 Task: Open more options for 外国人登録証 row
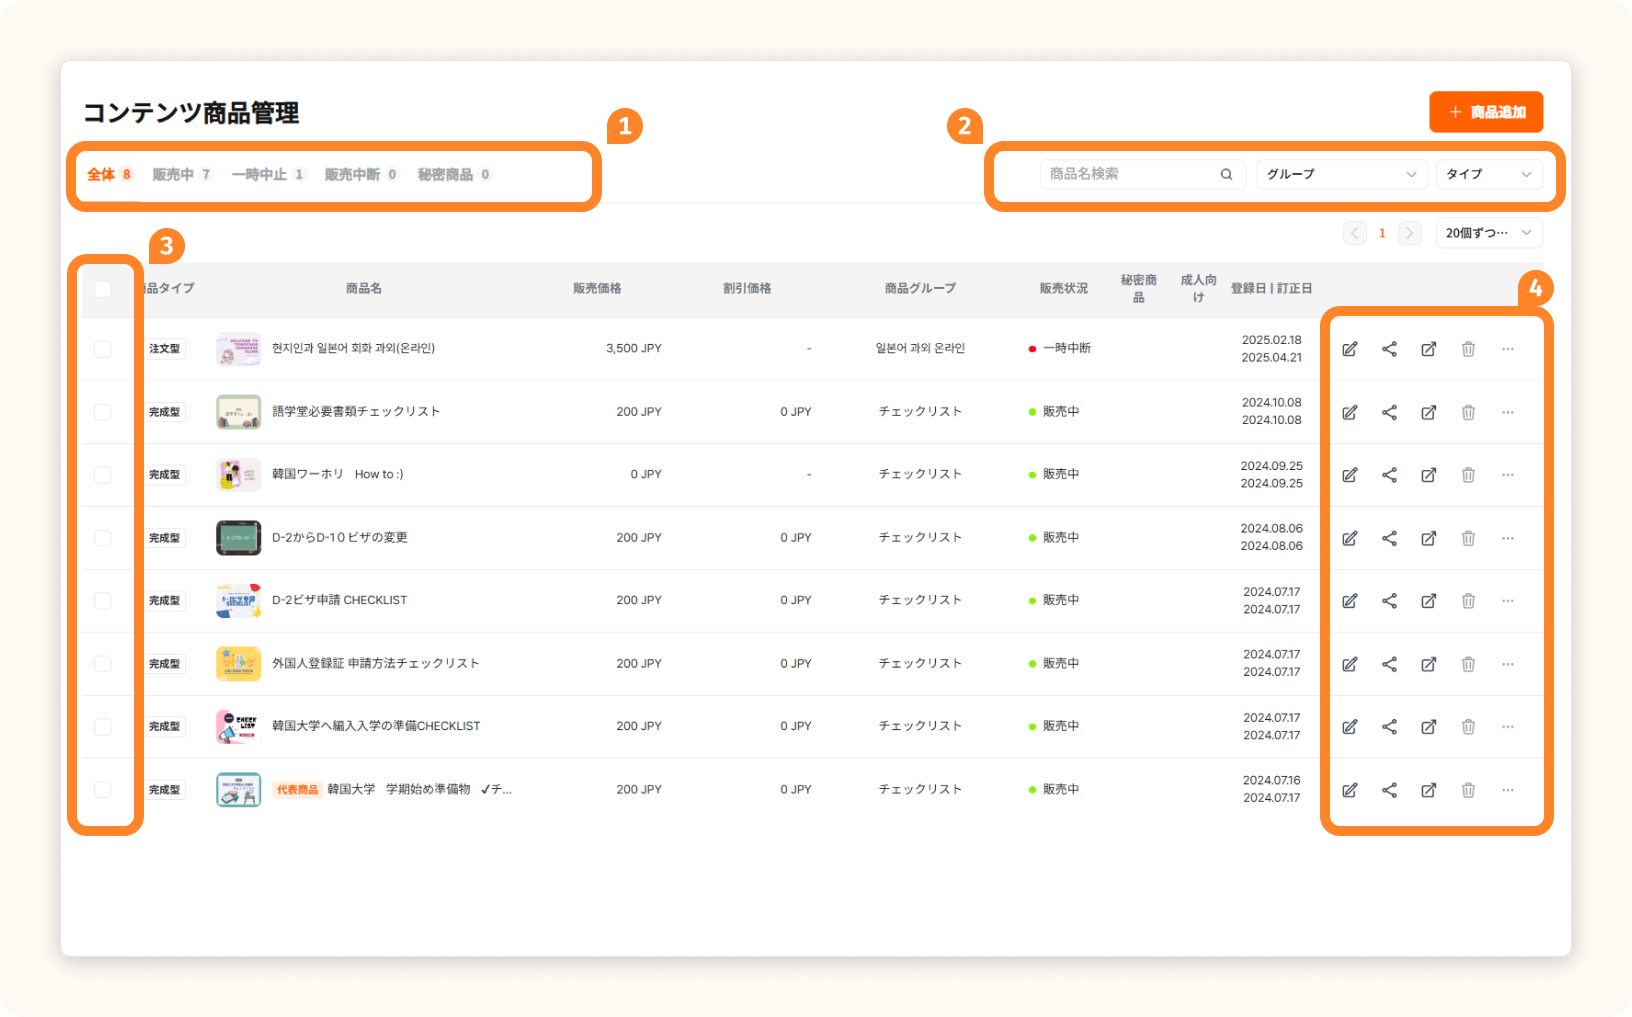1507,664
